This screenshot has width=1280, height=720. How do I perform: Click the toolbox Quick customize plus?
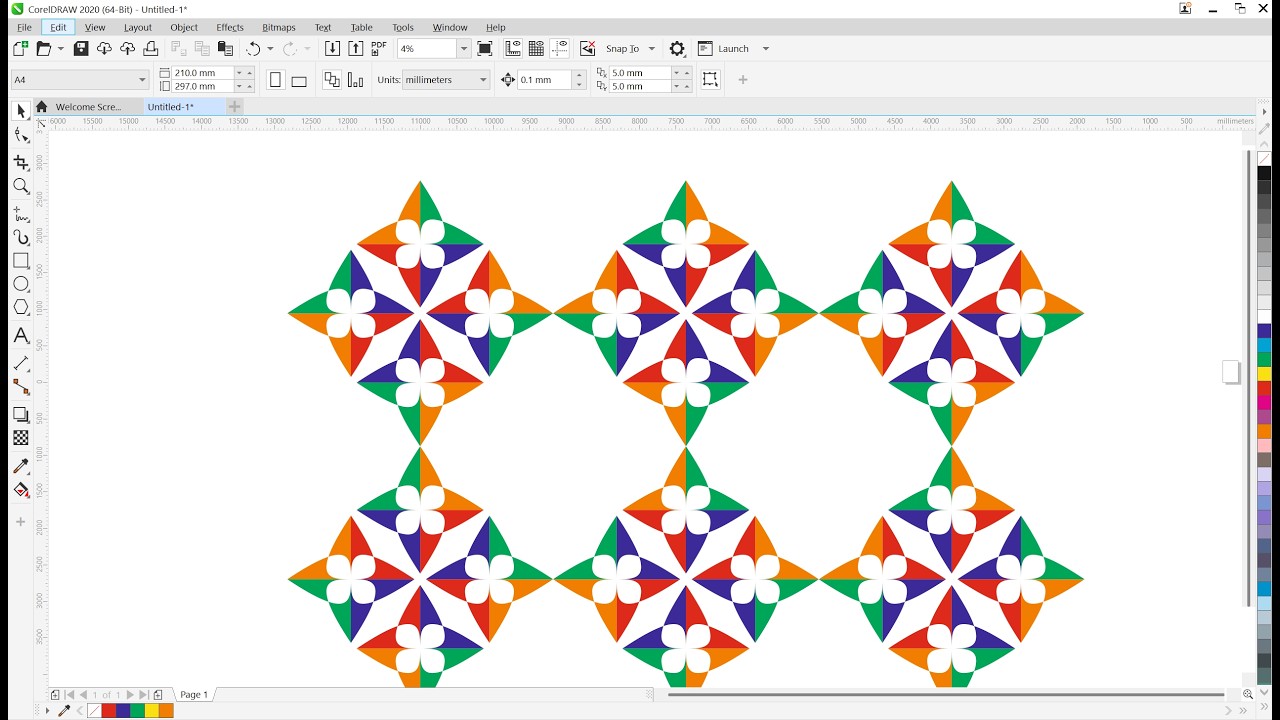click(20, 522)
